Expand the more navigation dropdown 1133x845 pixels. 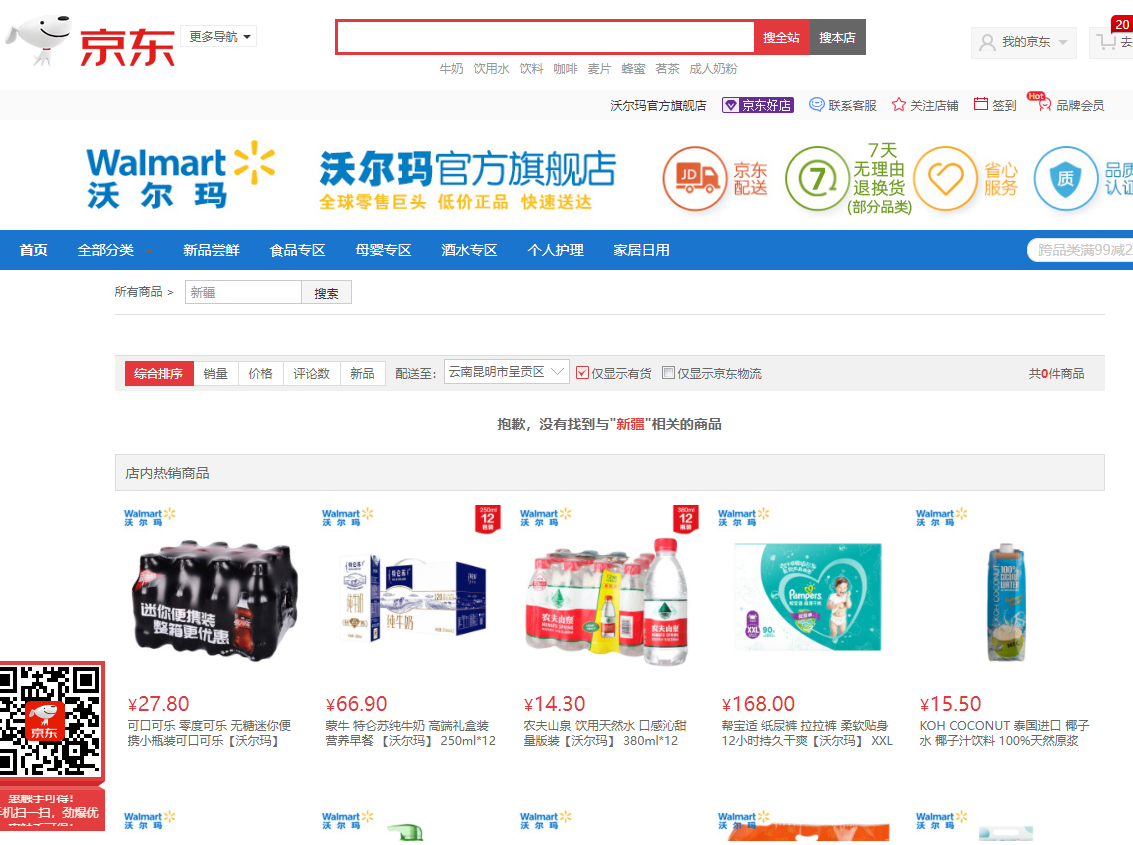pyautogui.click(x=219, y=36)
